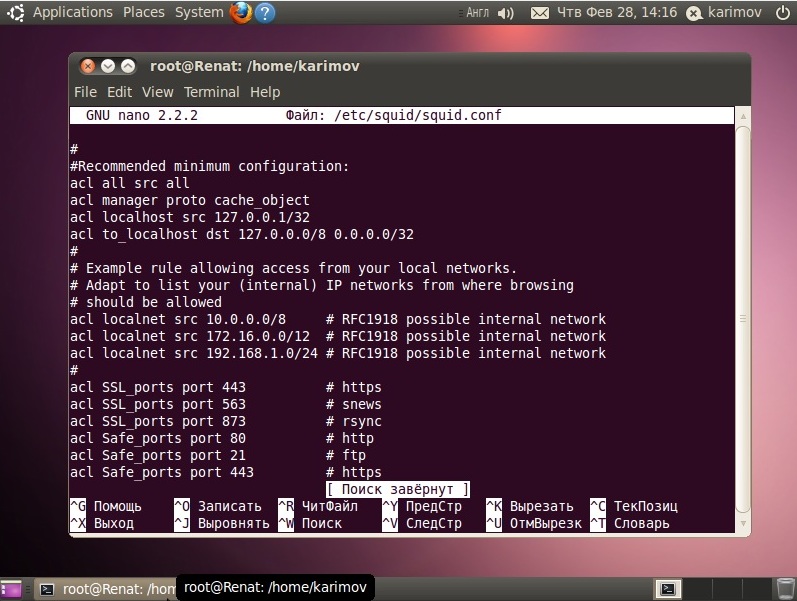797x601 pixels.
Task: Click localnet line with 192.168.1.0/24
Action: coord(338,353)
